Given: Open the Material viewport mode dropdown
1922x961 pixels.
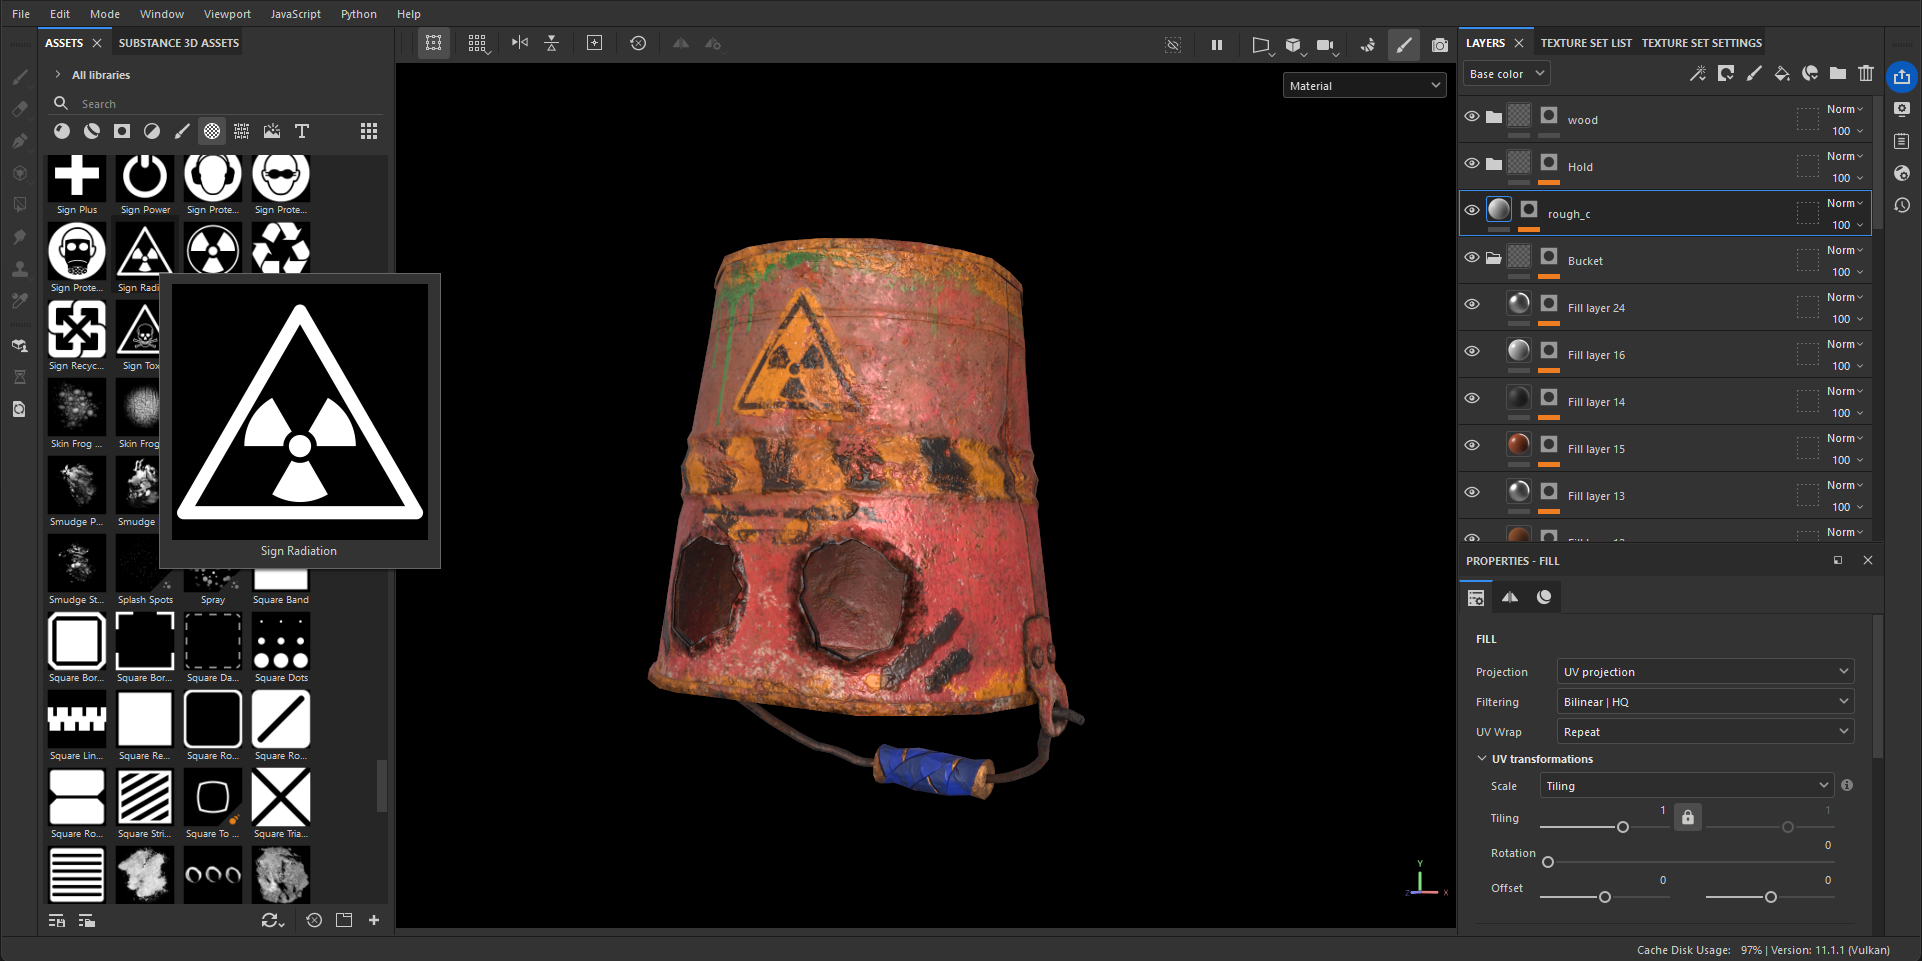Looking at the screenshot, I should coord(1364,86).
